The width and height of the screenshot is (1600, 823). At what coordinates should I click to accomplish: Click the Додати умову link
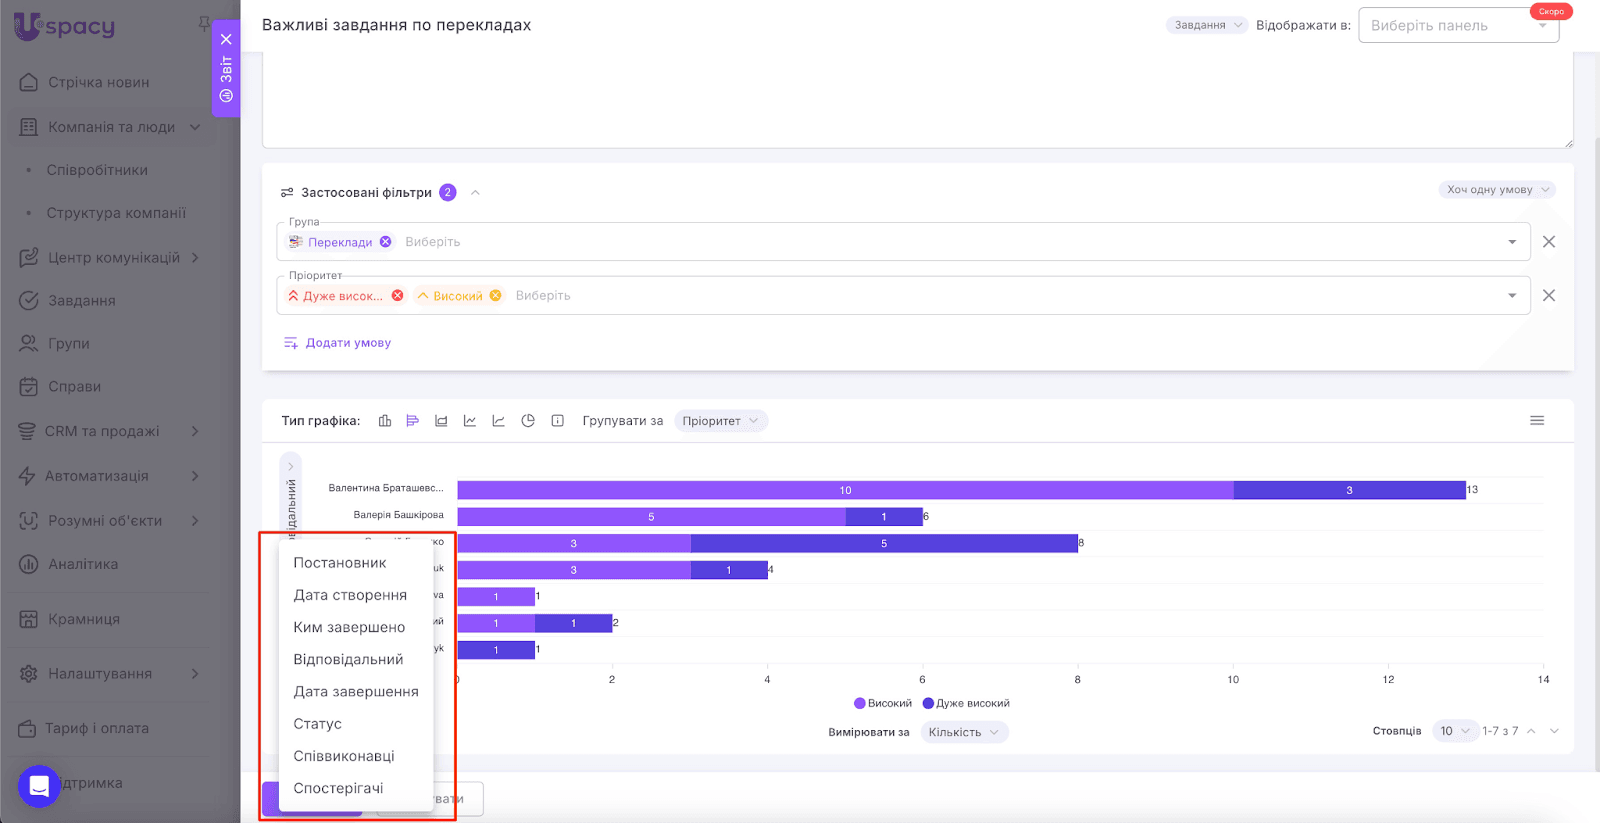tap(347, 343)
